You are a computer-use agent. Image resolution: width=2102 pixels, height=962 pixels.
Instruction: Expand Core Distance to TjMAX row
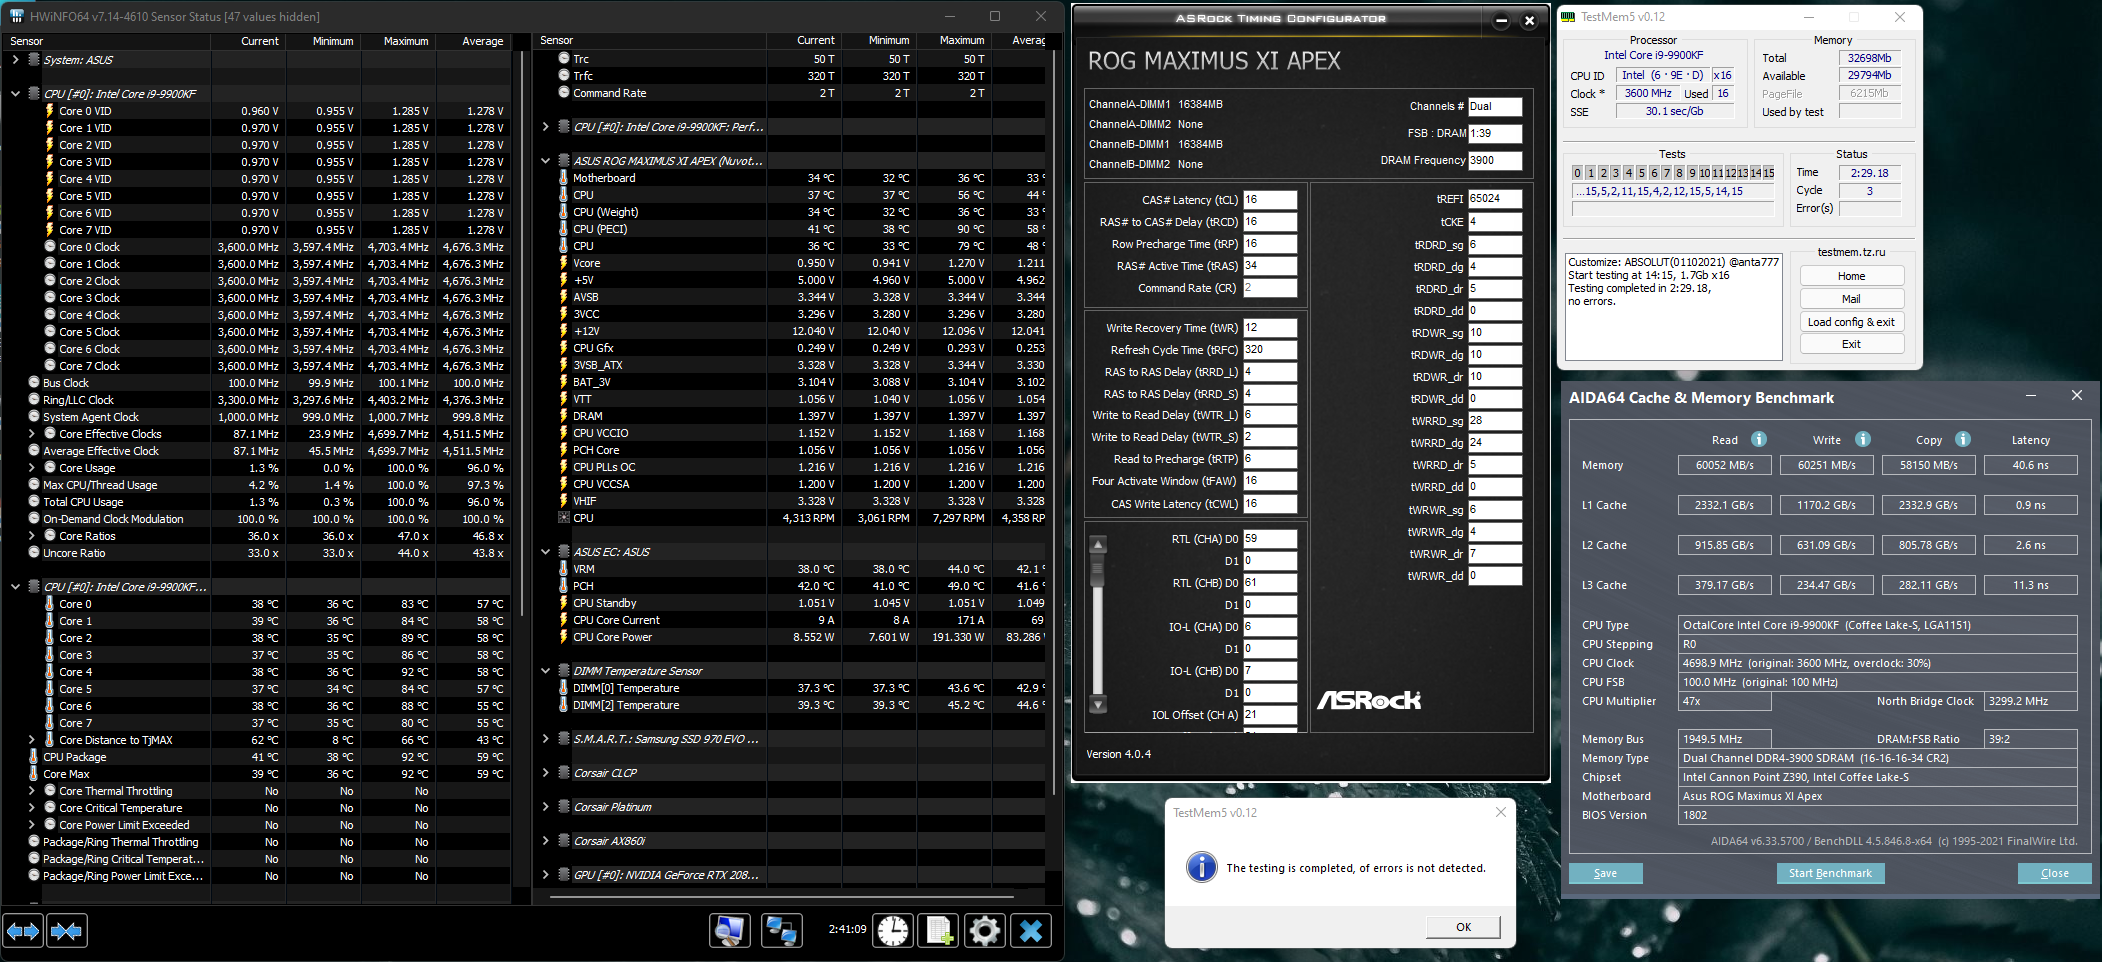click(32, 740)
